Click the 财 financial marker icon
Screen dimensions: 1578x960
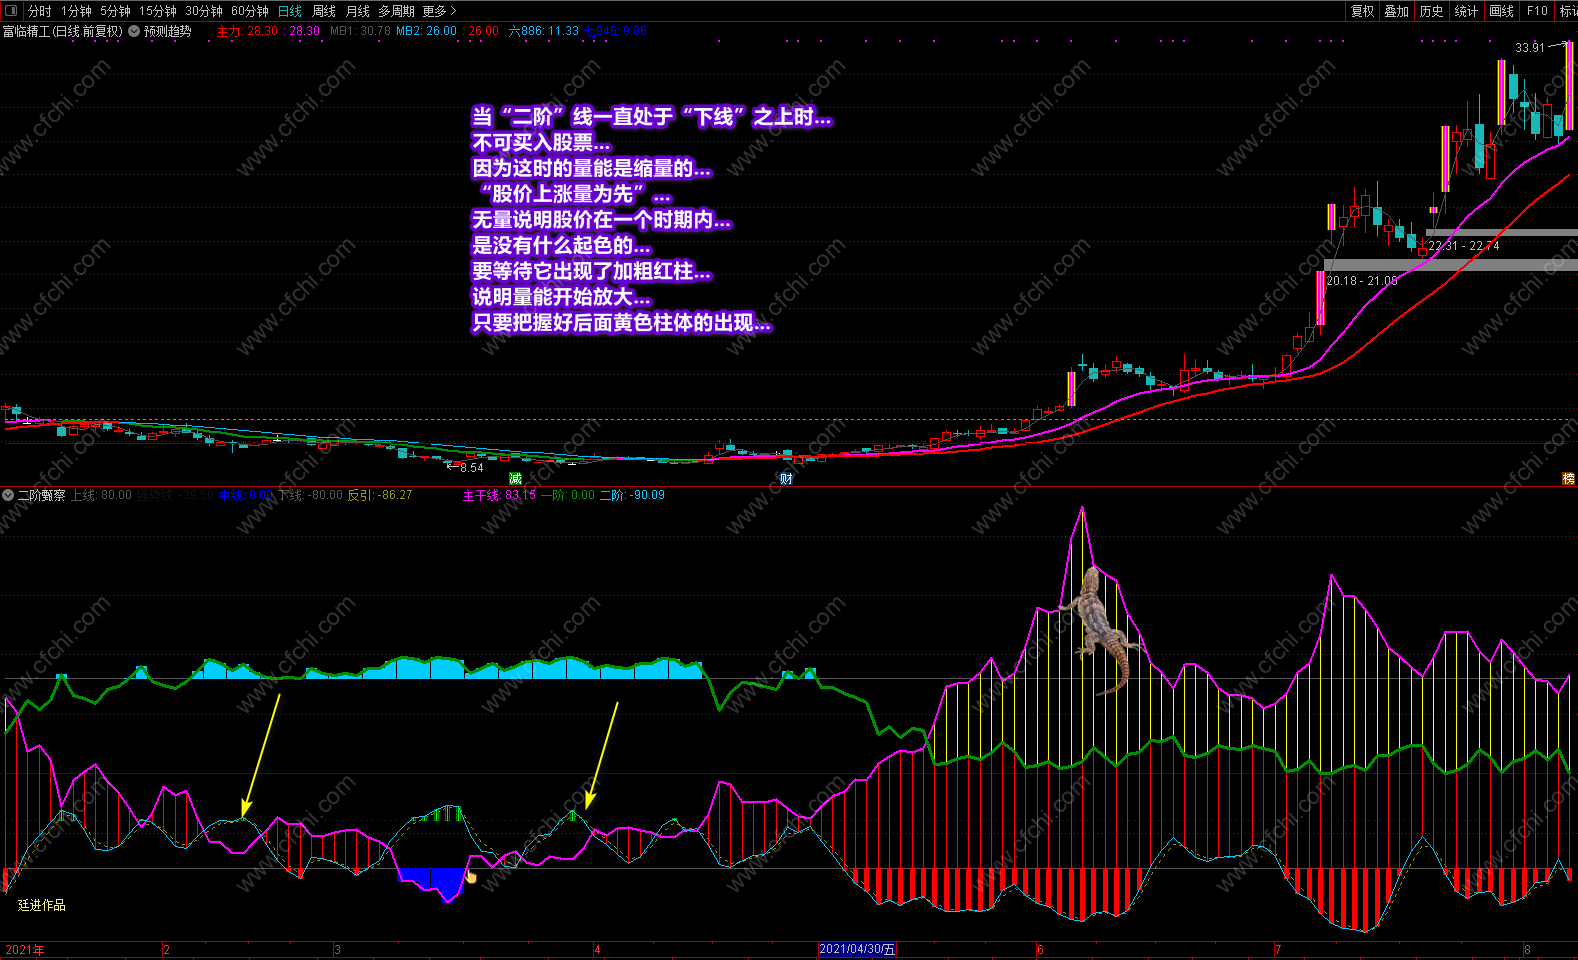(x=786, y=479)
